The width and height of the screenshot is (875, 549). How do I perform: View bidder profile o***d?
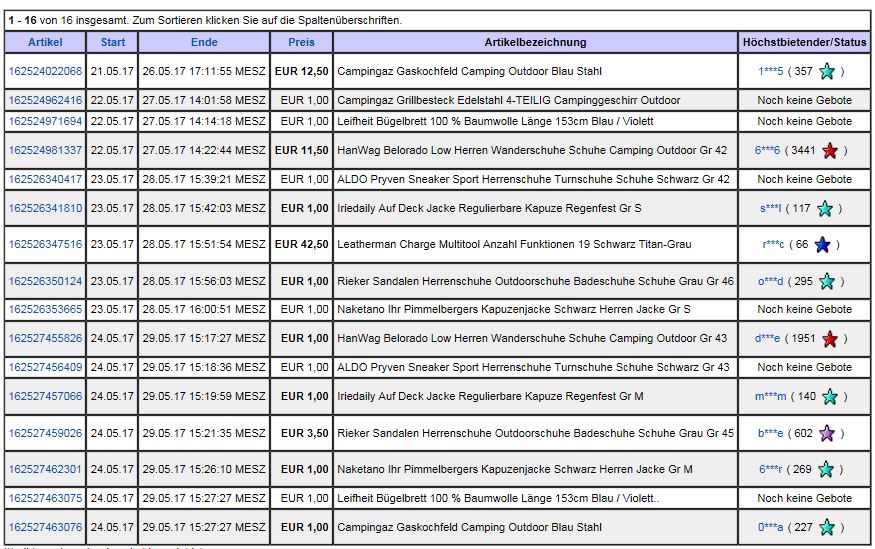coord(771,281)
